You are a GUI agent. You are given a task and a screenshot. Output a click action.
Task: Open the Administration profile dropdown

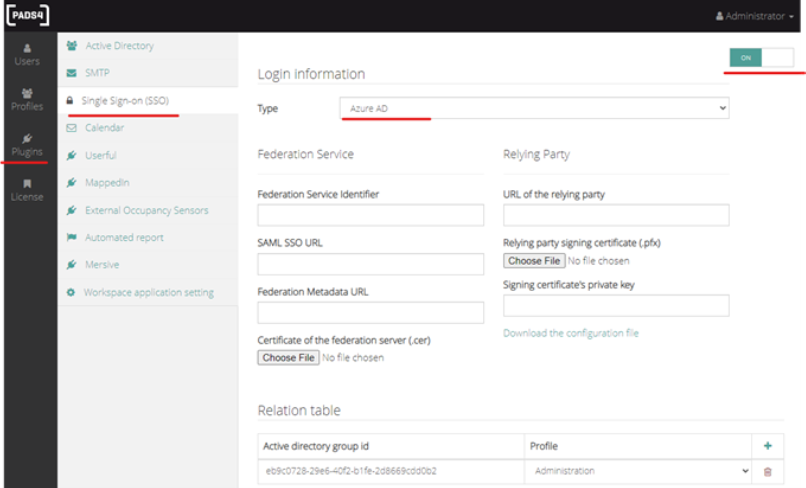click(638, 471)
